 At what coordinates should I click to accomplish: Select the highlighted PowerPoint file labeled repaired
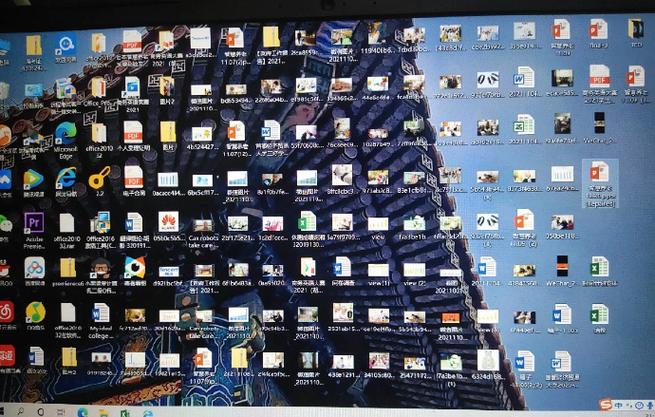pyautogui.click(x=600, y=184)
